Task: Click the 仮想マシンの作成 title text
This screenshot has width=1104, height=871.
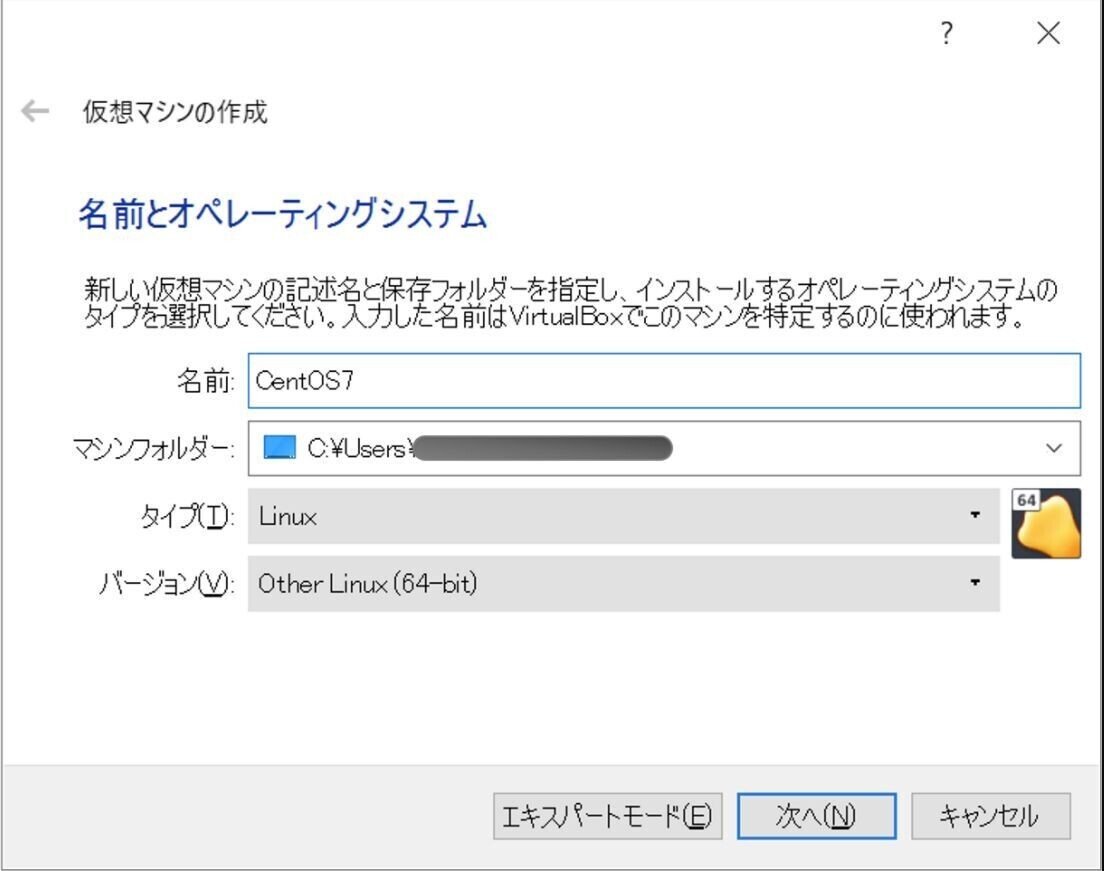Action: pyautogui.click(x=175, y=112)
